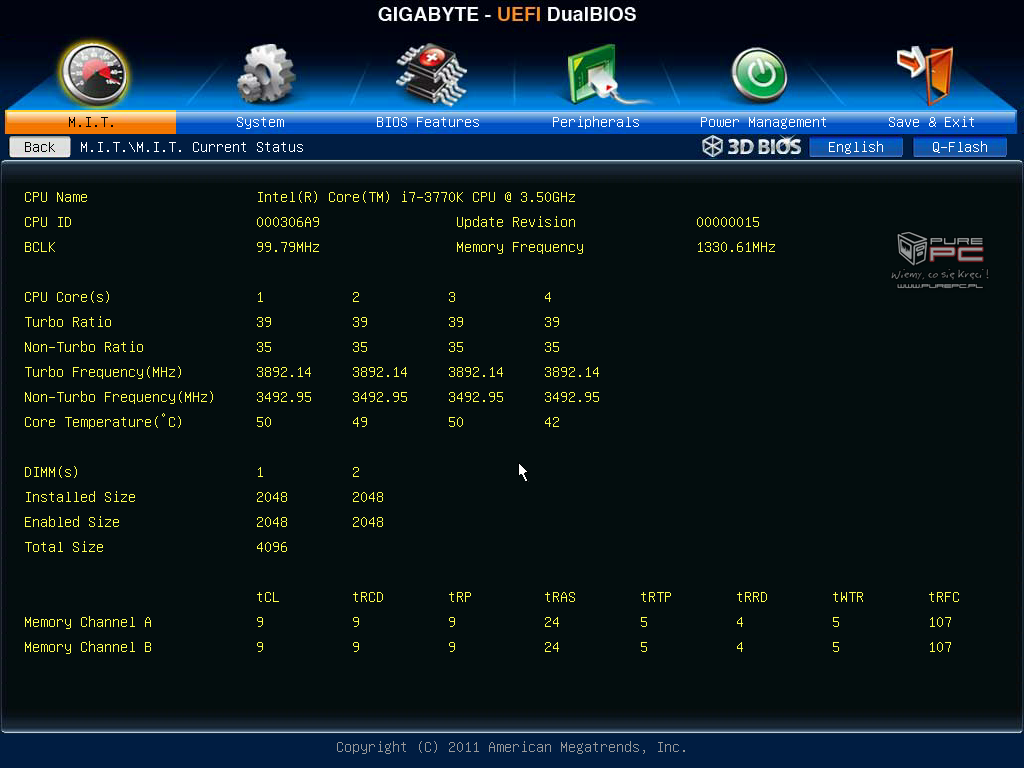Click the tRCD column header

tap(368, 597)
